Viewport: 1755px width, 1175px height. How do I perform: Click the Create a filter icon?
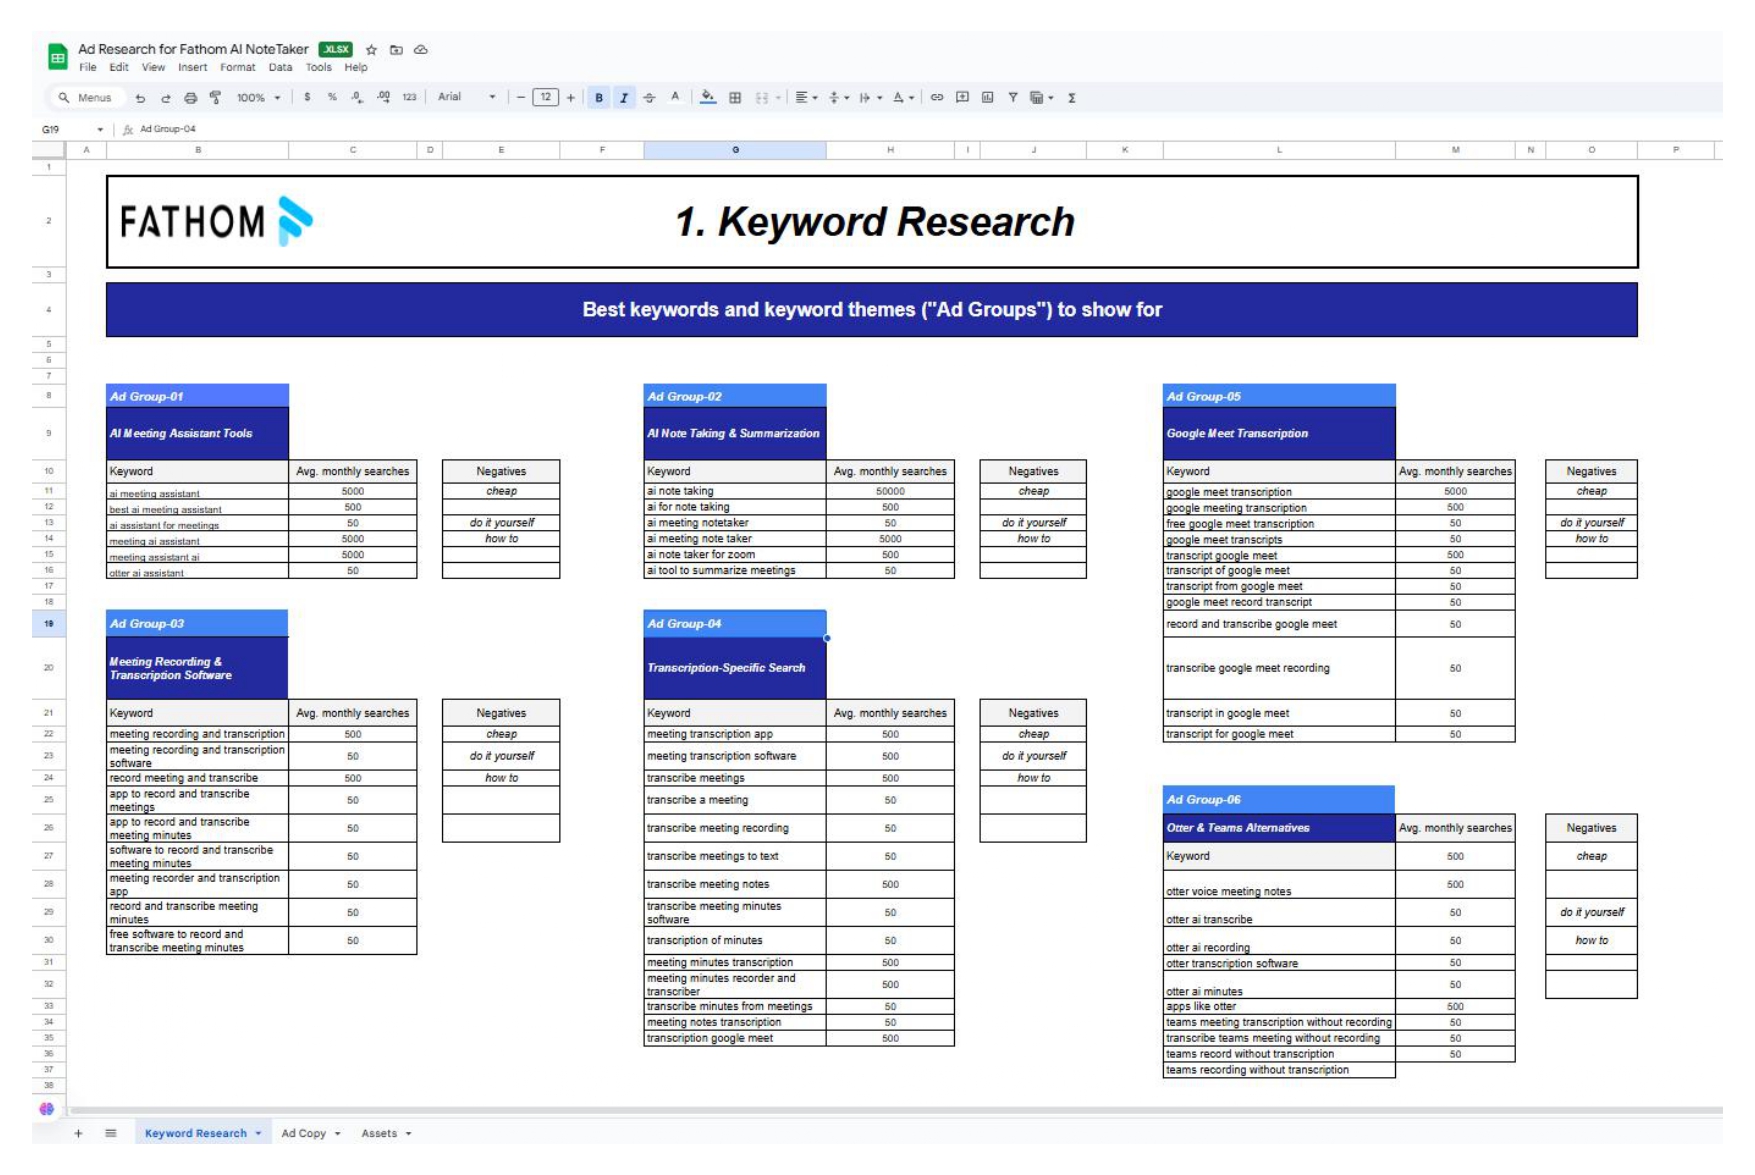pos(1013,98)
